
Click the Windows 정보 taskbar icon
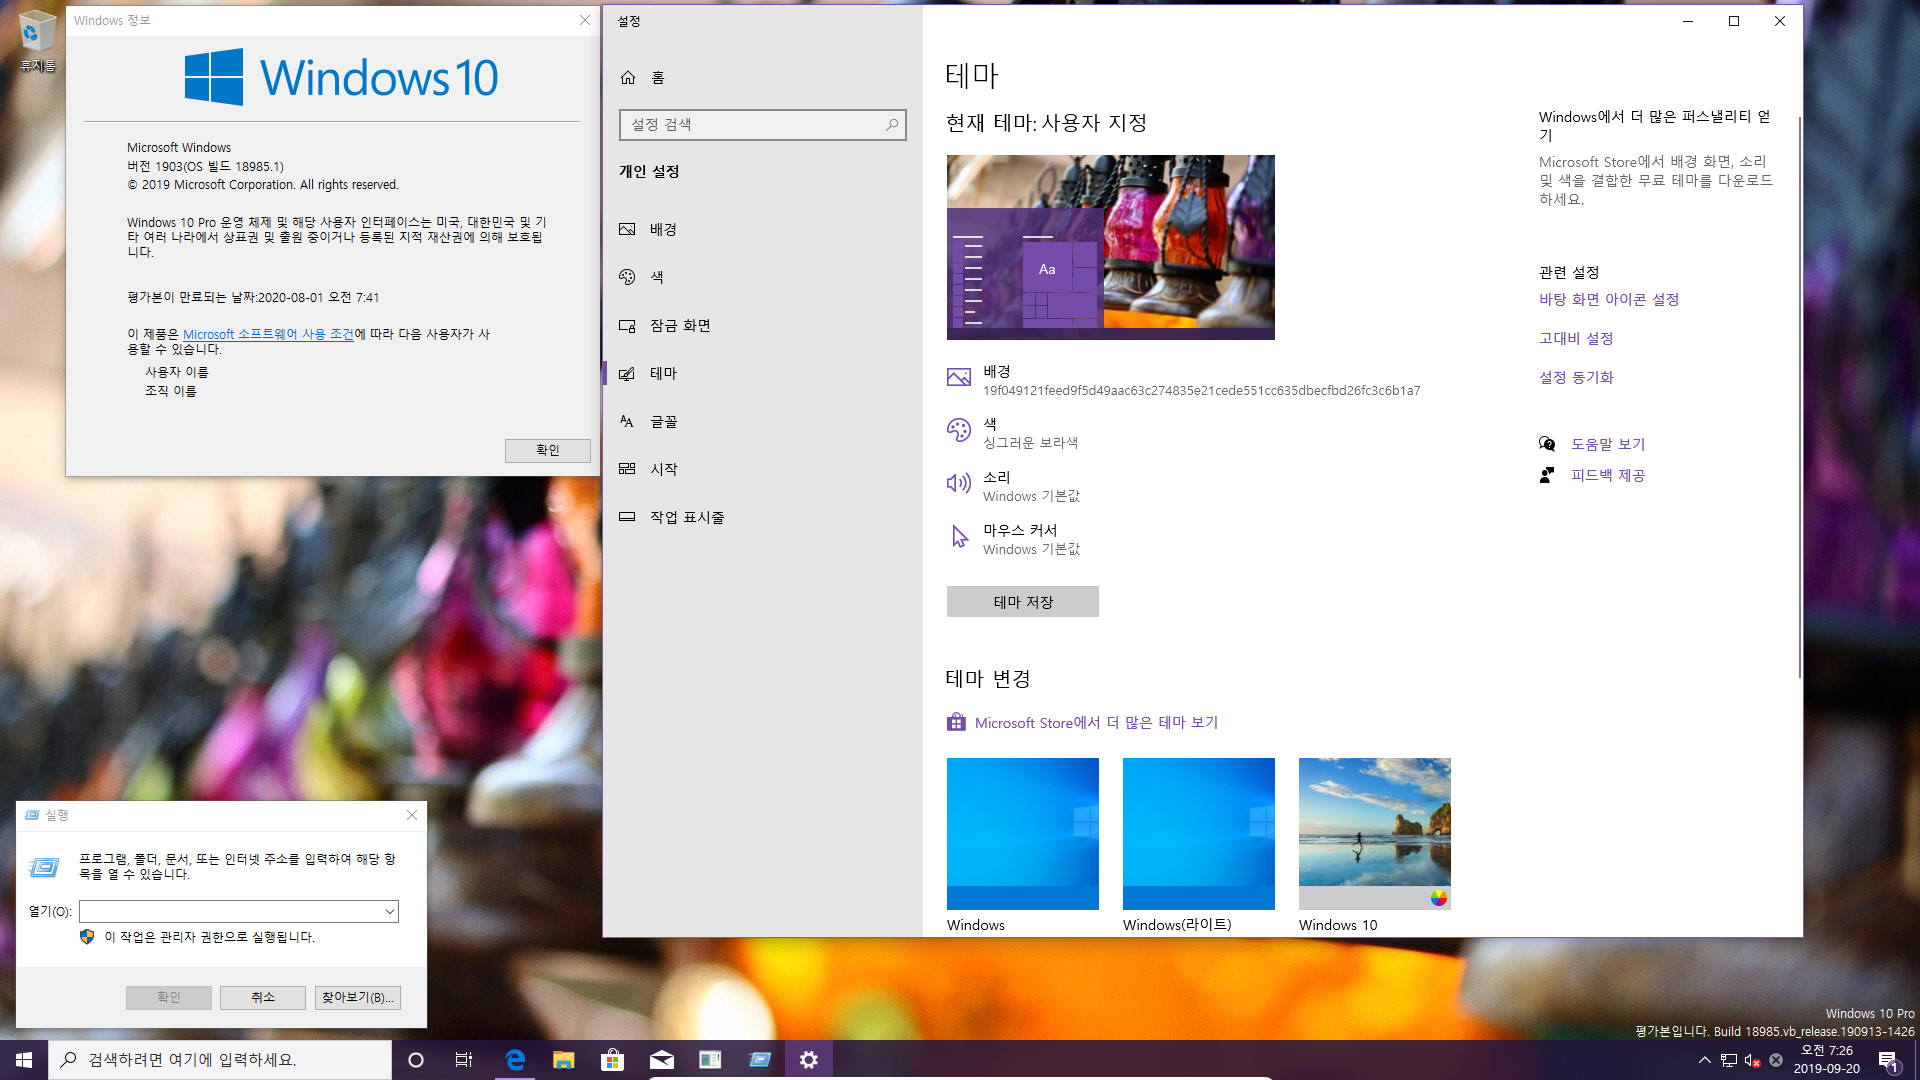pos(710,1060)
